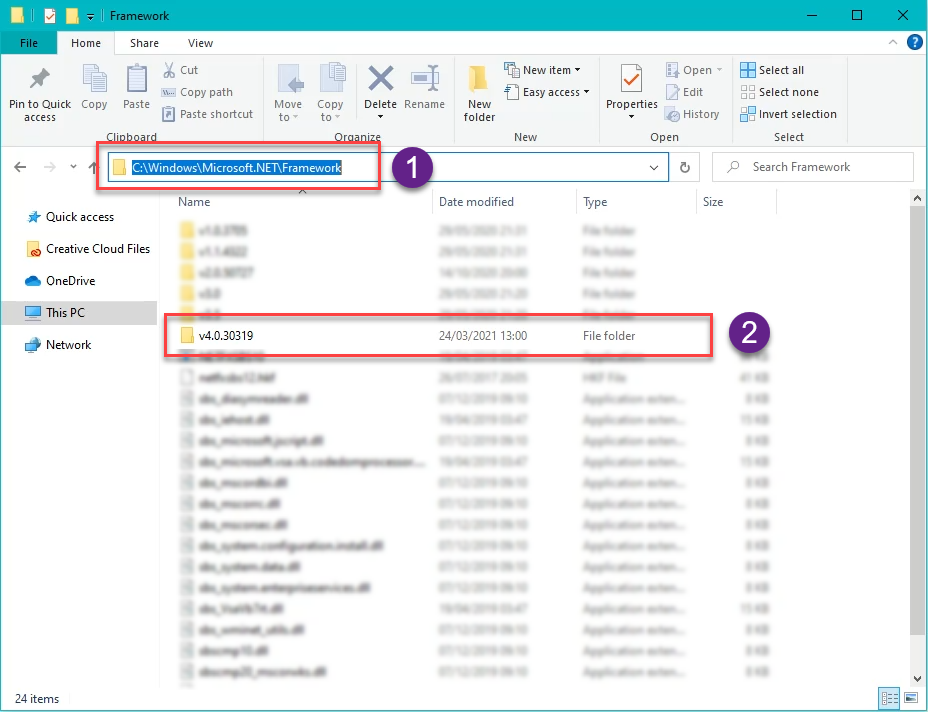928x712 pixels.
Task: Sort by the Name column header
Action: click(x=194, y=202)
